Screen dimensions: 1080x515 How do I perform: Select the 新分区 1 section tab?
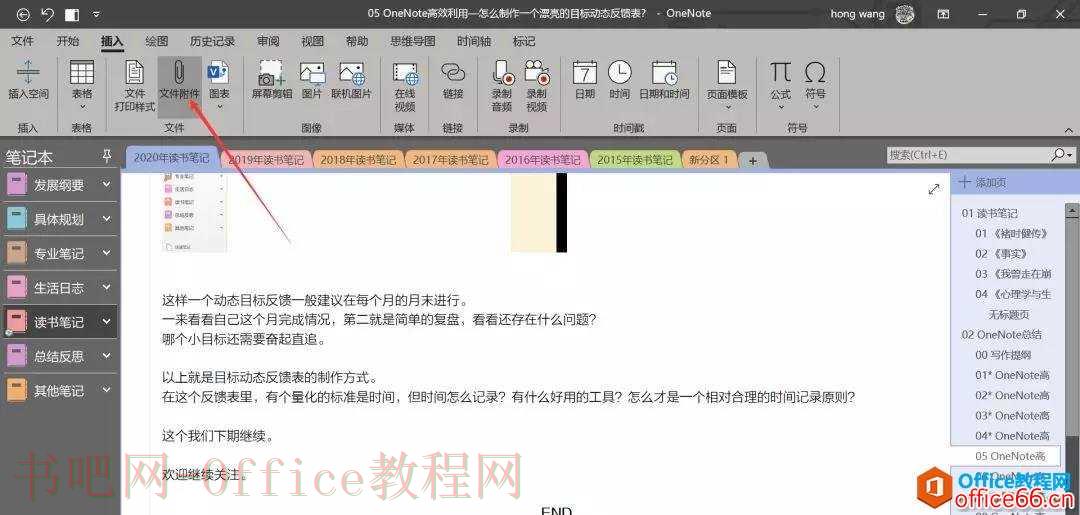(709, 160)
